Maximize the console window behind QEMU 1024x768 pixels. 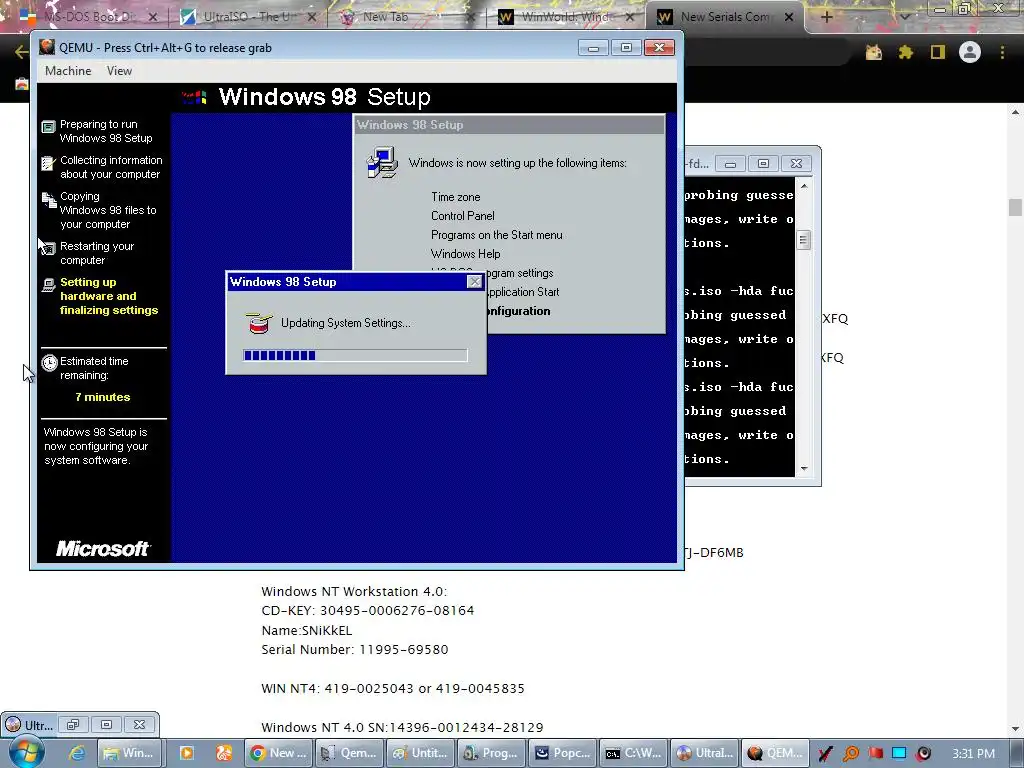pos(763,163)
